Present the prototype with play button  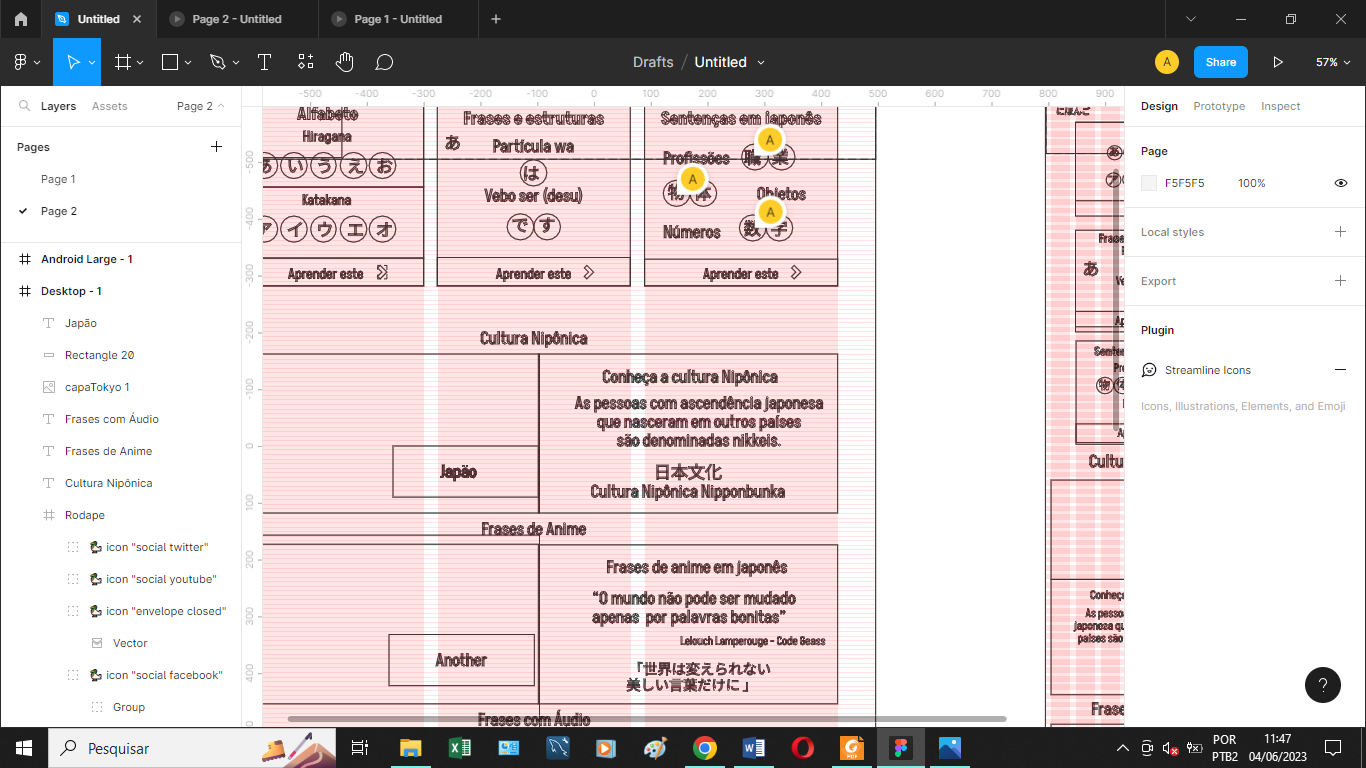click(x=1278, y=62)
